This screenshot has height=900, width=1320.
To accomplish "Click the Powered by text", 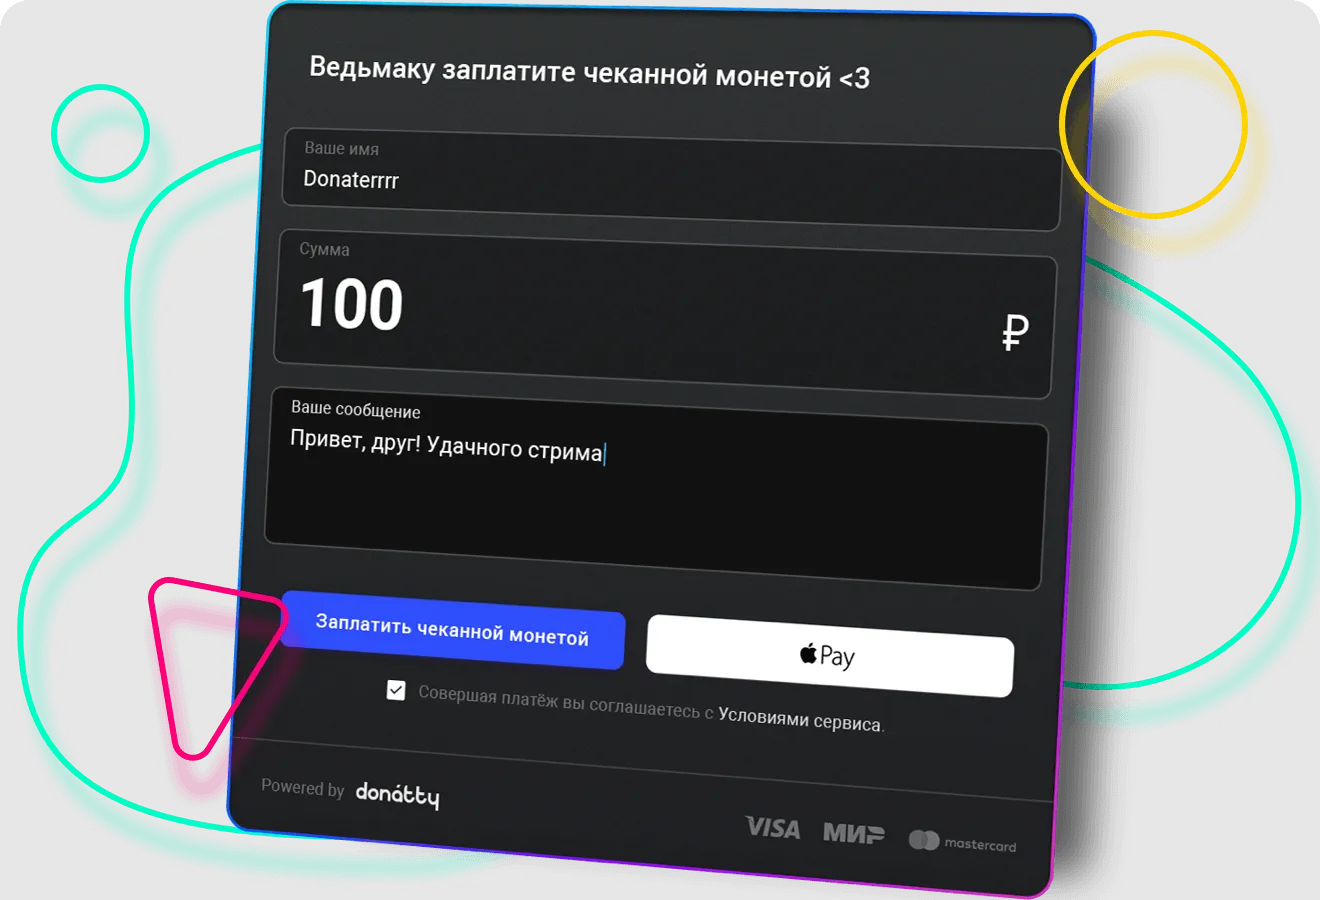I will [302, 788].
